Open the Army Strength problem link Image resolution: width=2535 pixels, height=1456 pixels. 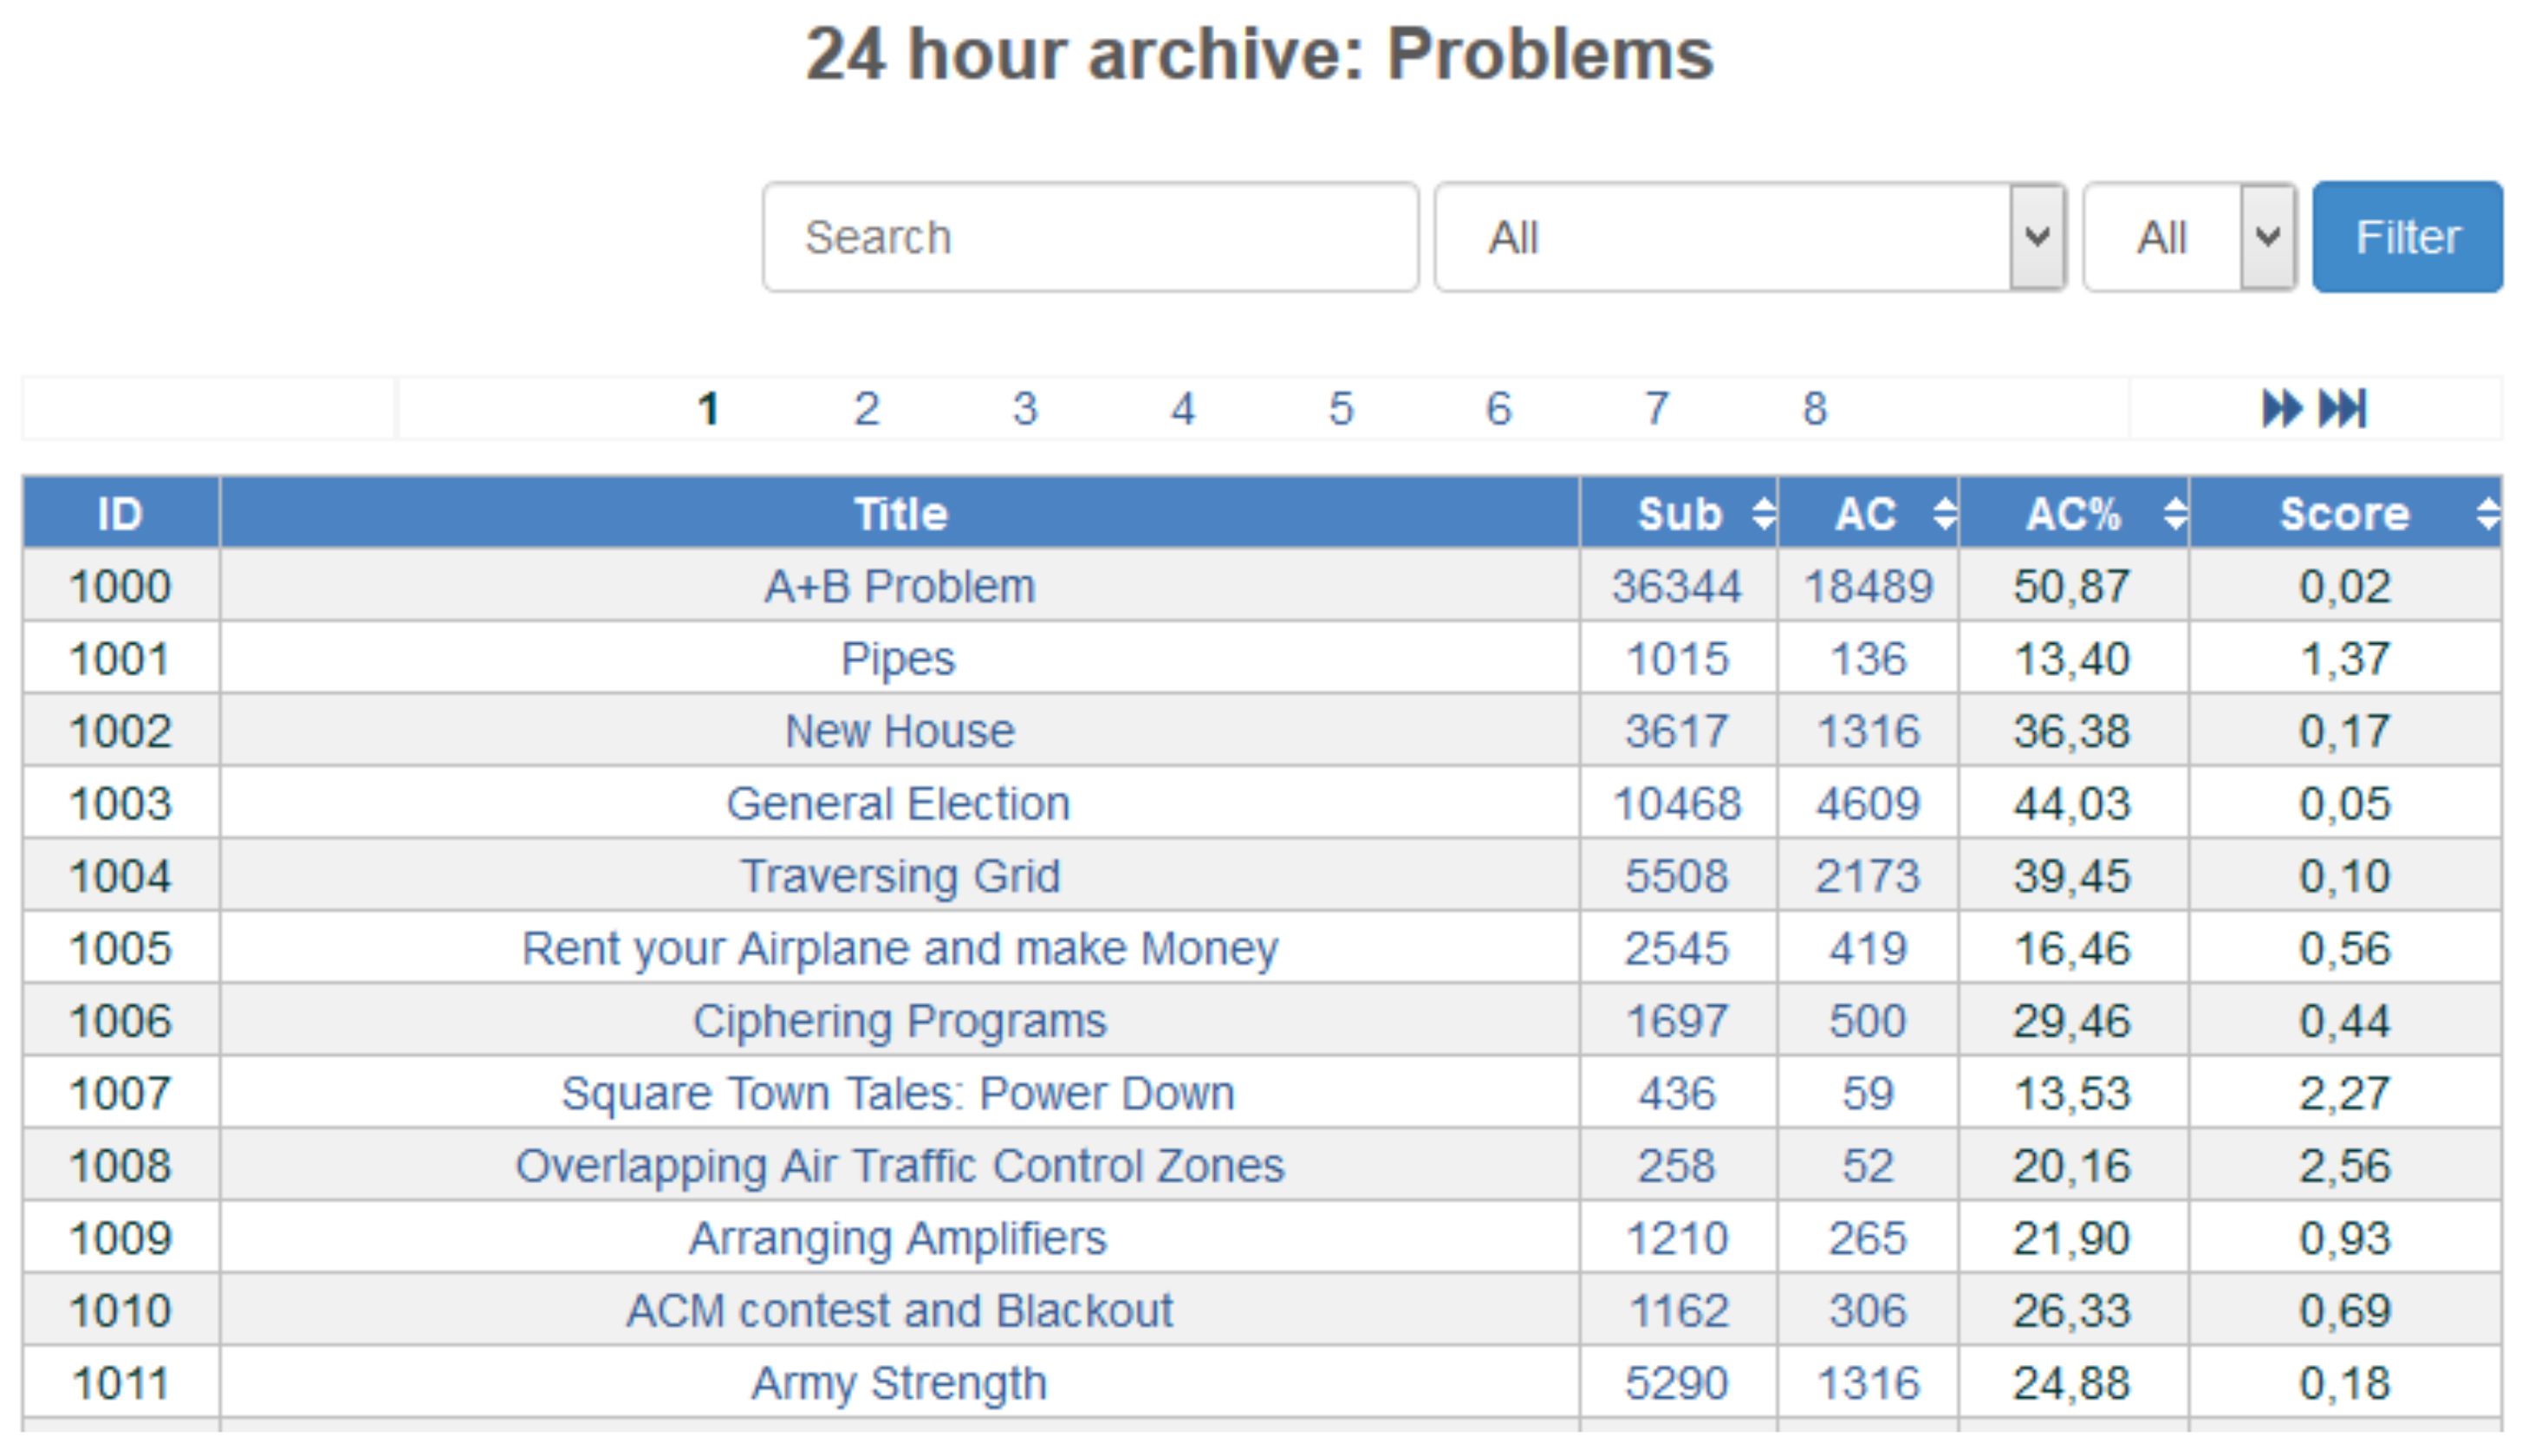(899, 1384)
